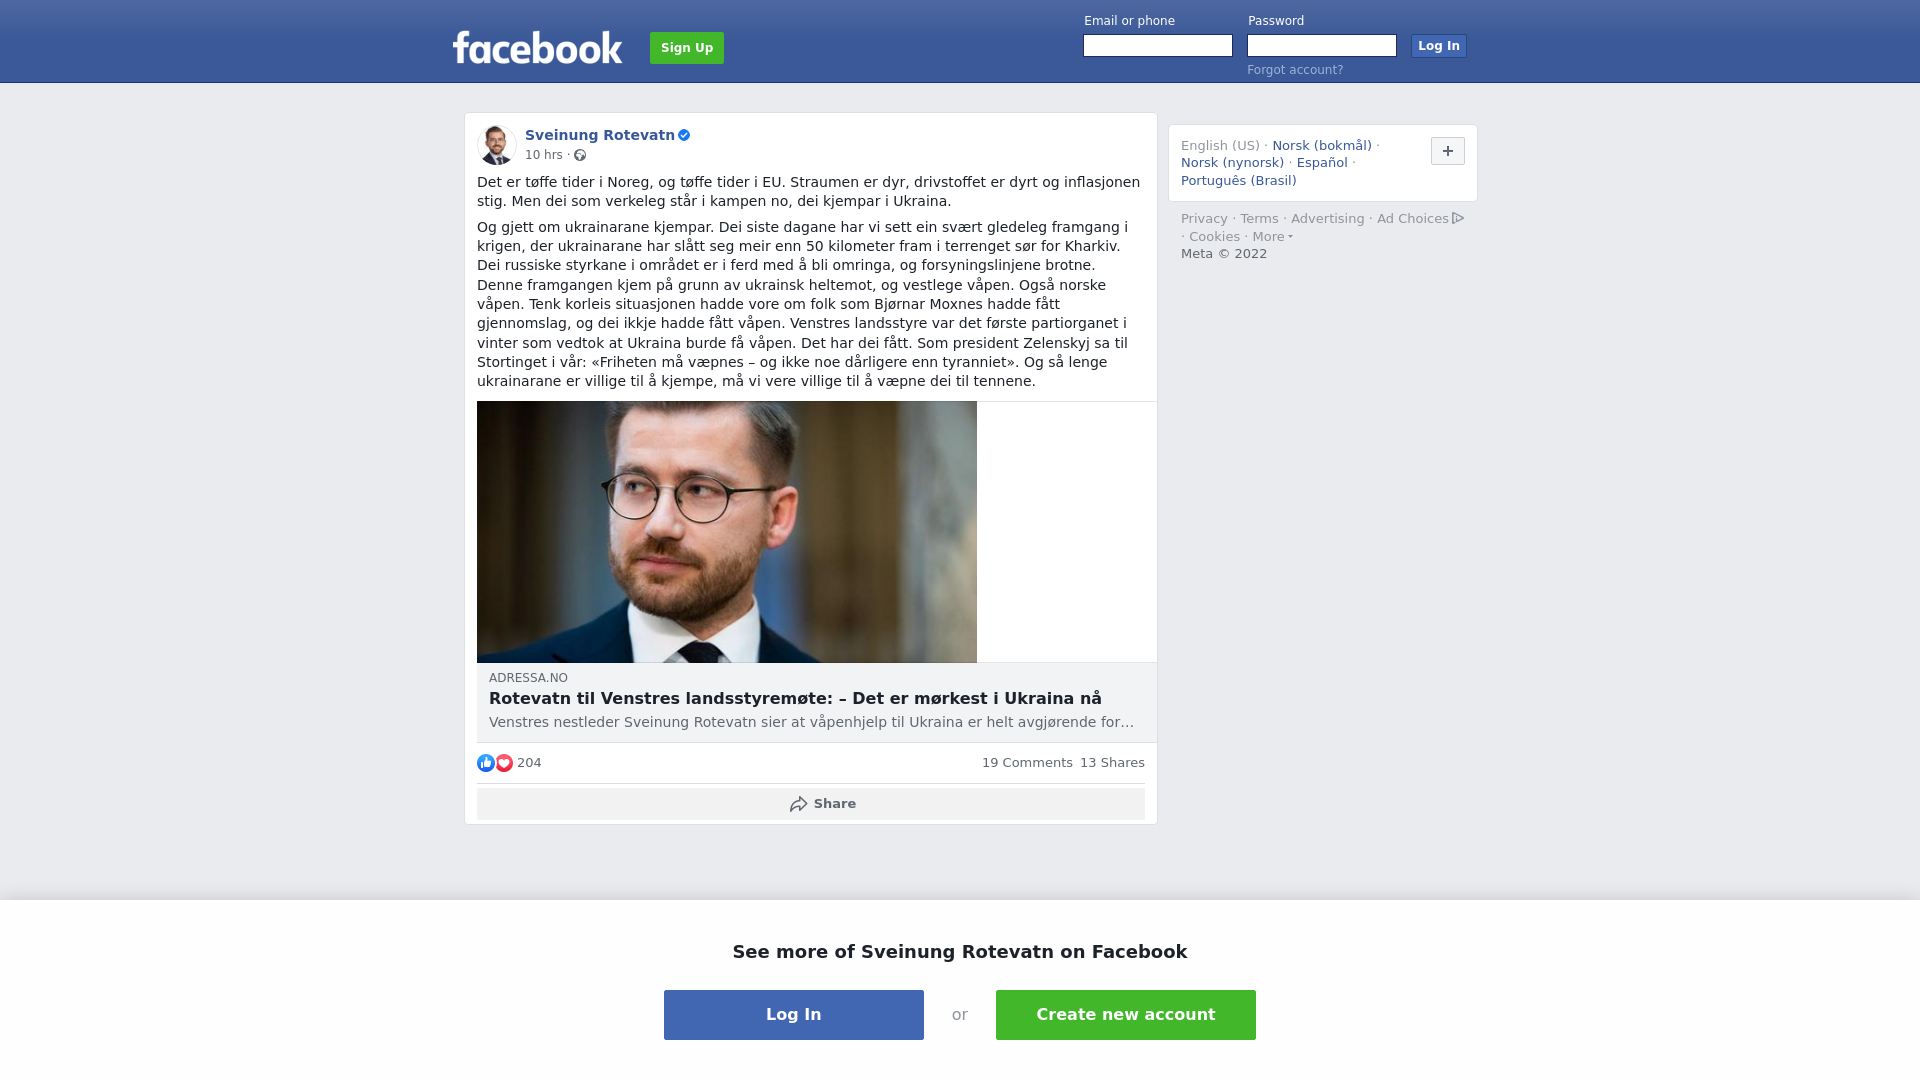
Task: Click the Ad Choices triangle icon
Action: (x=1458, y=218)
